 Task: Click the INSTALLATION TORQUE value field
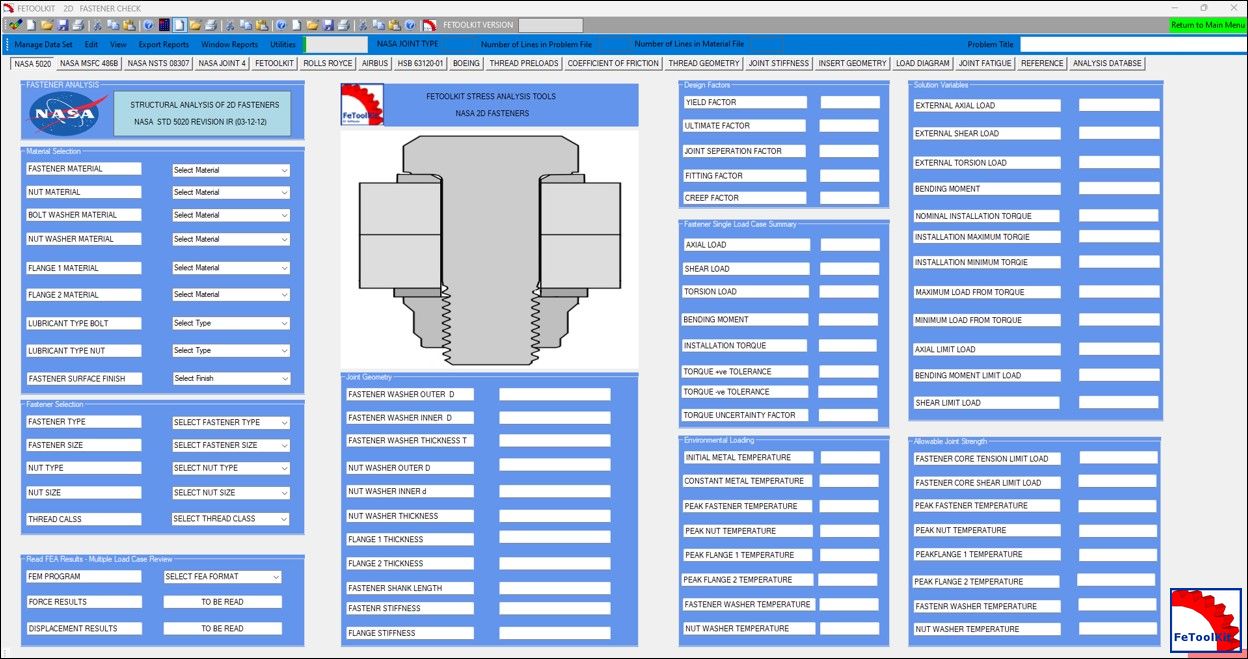tap(848, 345)
